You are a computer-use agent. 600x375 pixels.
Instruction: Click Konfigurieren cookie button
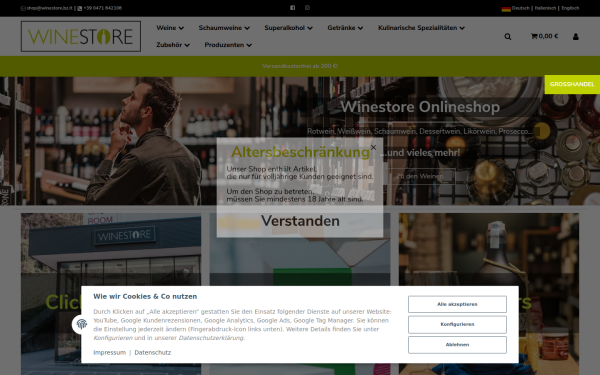click(457, 324)
